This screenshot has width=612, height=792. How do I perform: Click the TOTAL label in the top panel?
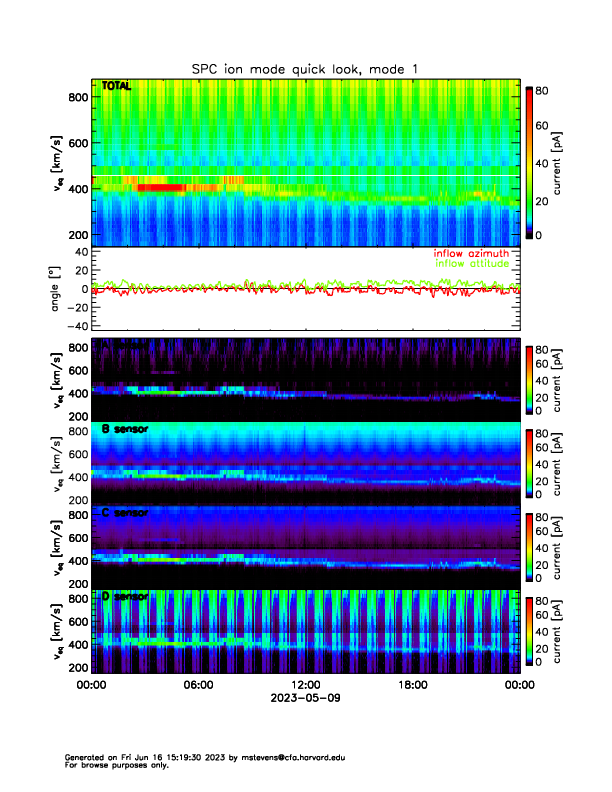116,87
